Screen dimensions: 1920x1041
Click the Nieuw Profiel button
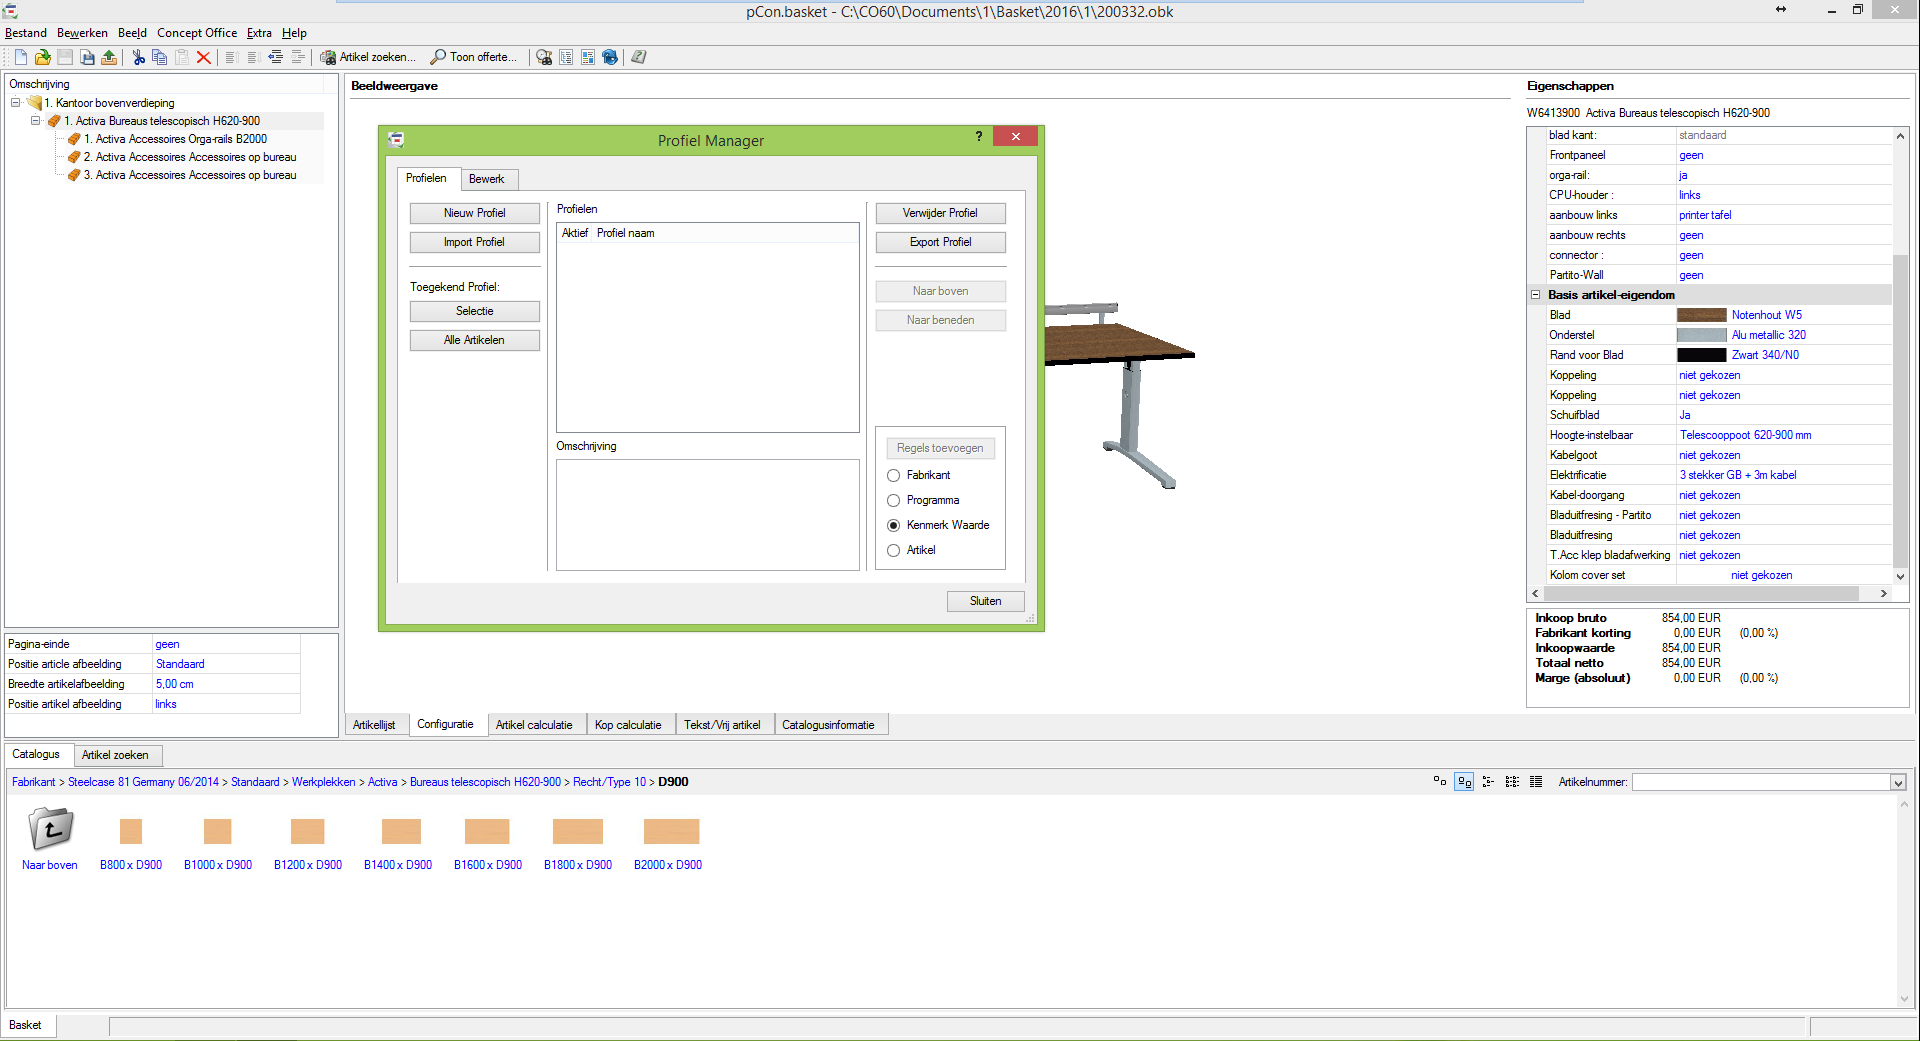click(x=474, y=213)
